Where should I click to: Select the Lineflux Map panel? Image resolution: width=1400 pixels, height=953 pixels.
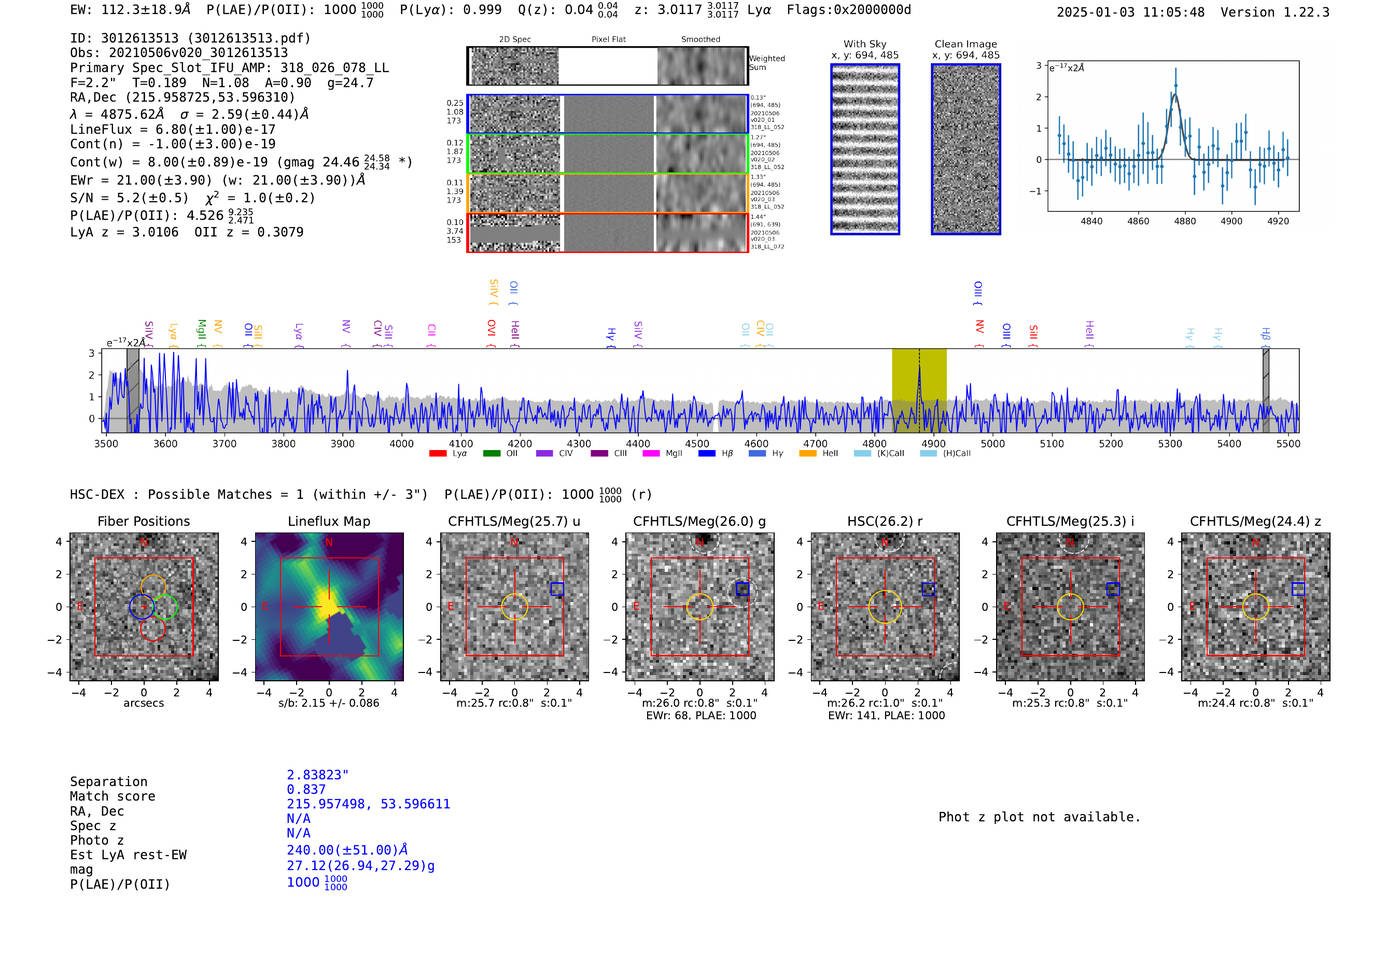(x=329, y=607)
